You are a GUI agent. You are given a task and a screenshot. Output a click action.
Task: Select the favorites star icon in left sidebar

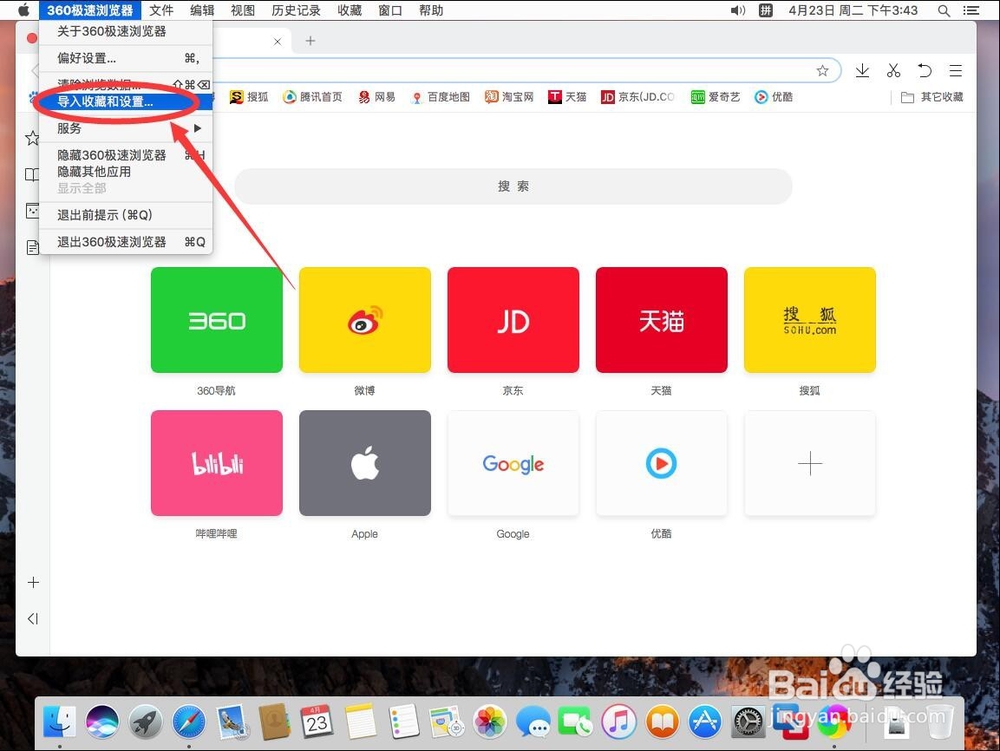tap(31, 138)
